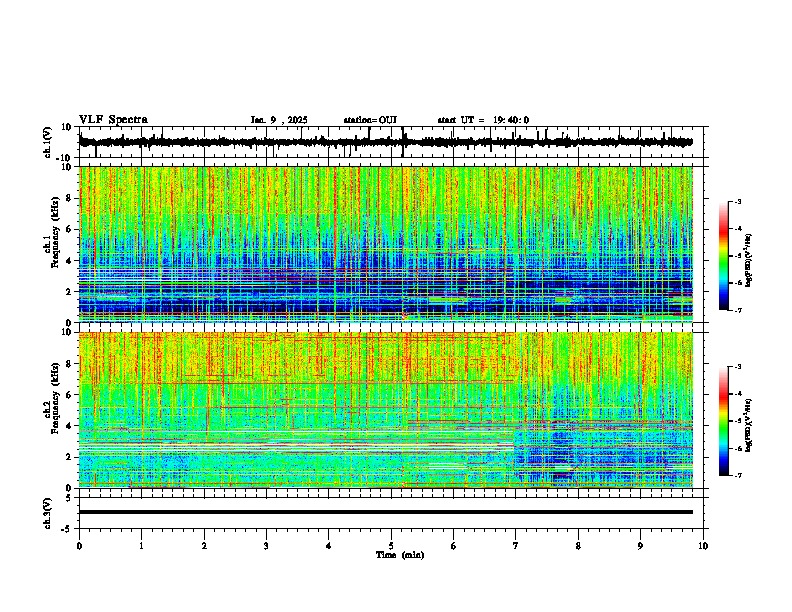Click inside the ch.1 spectrogram panel
The height and width of the screenshot is (612, 792).
(386, 244)
